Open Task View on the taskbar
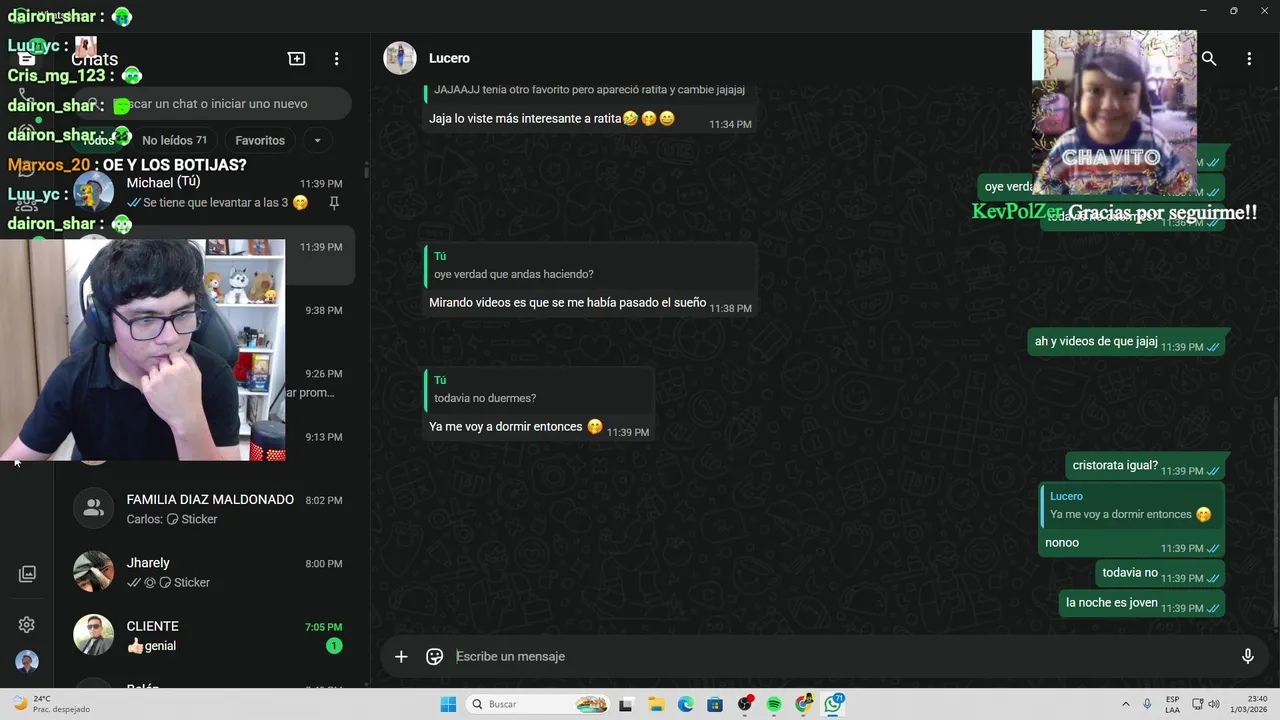 point(626,704)
